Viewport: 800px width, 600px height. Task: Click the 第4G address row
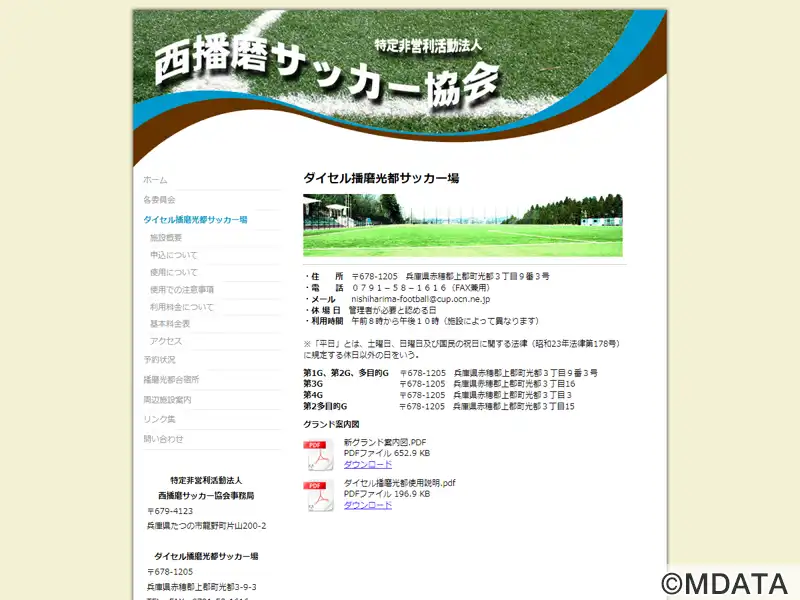438,395
